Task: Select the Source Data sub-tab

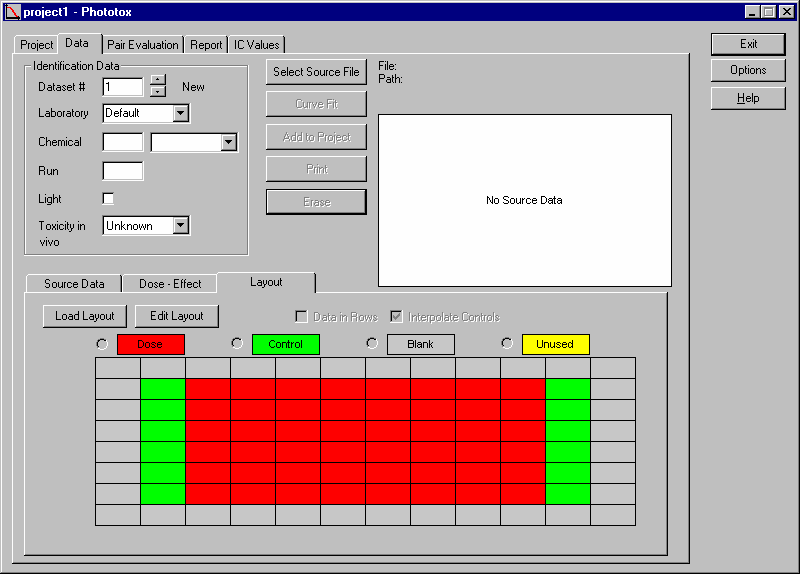Action: [74, 284]
